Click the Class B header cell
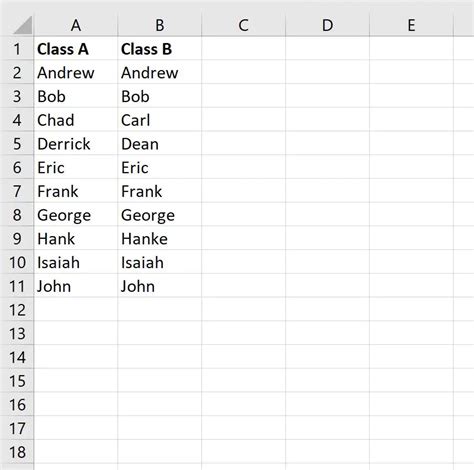The width and height of the screenshot is (474, 470). coord(160,49)
